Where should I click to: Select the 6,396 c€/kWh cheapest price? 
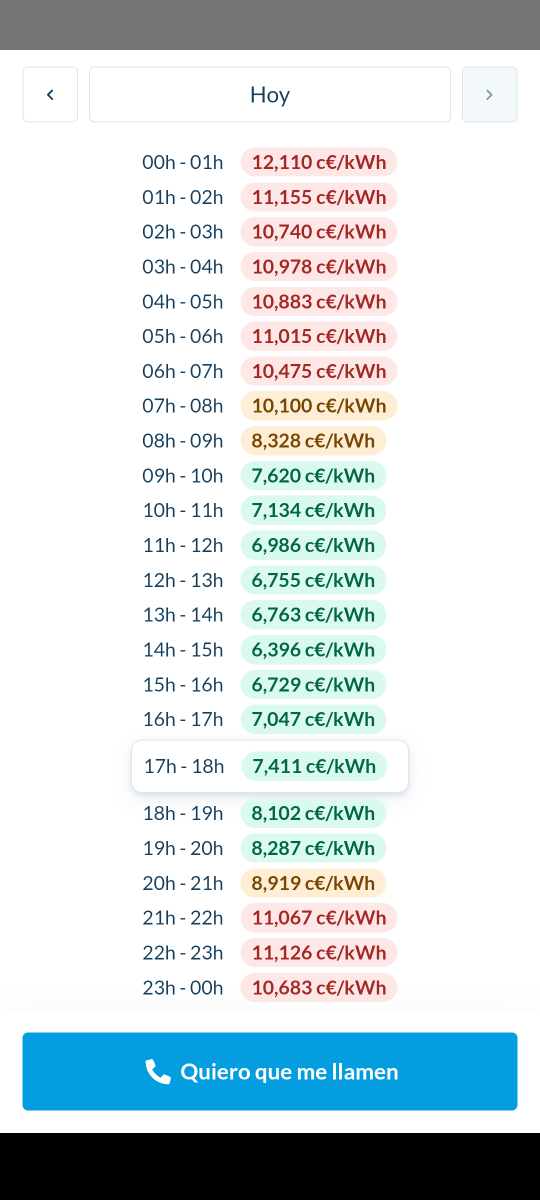pos(313,650)
